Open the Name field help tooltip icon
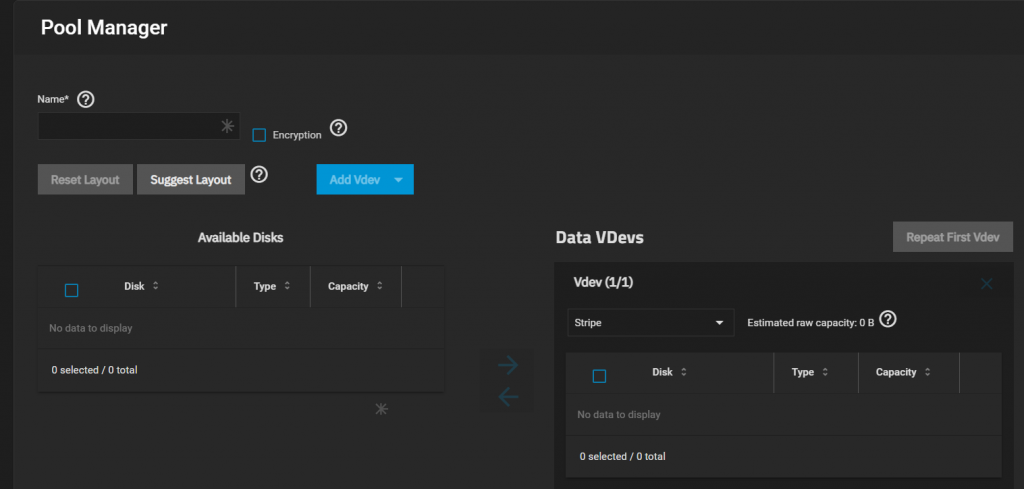This screenshot has height=489, width=1024. (x=86, y=100)
